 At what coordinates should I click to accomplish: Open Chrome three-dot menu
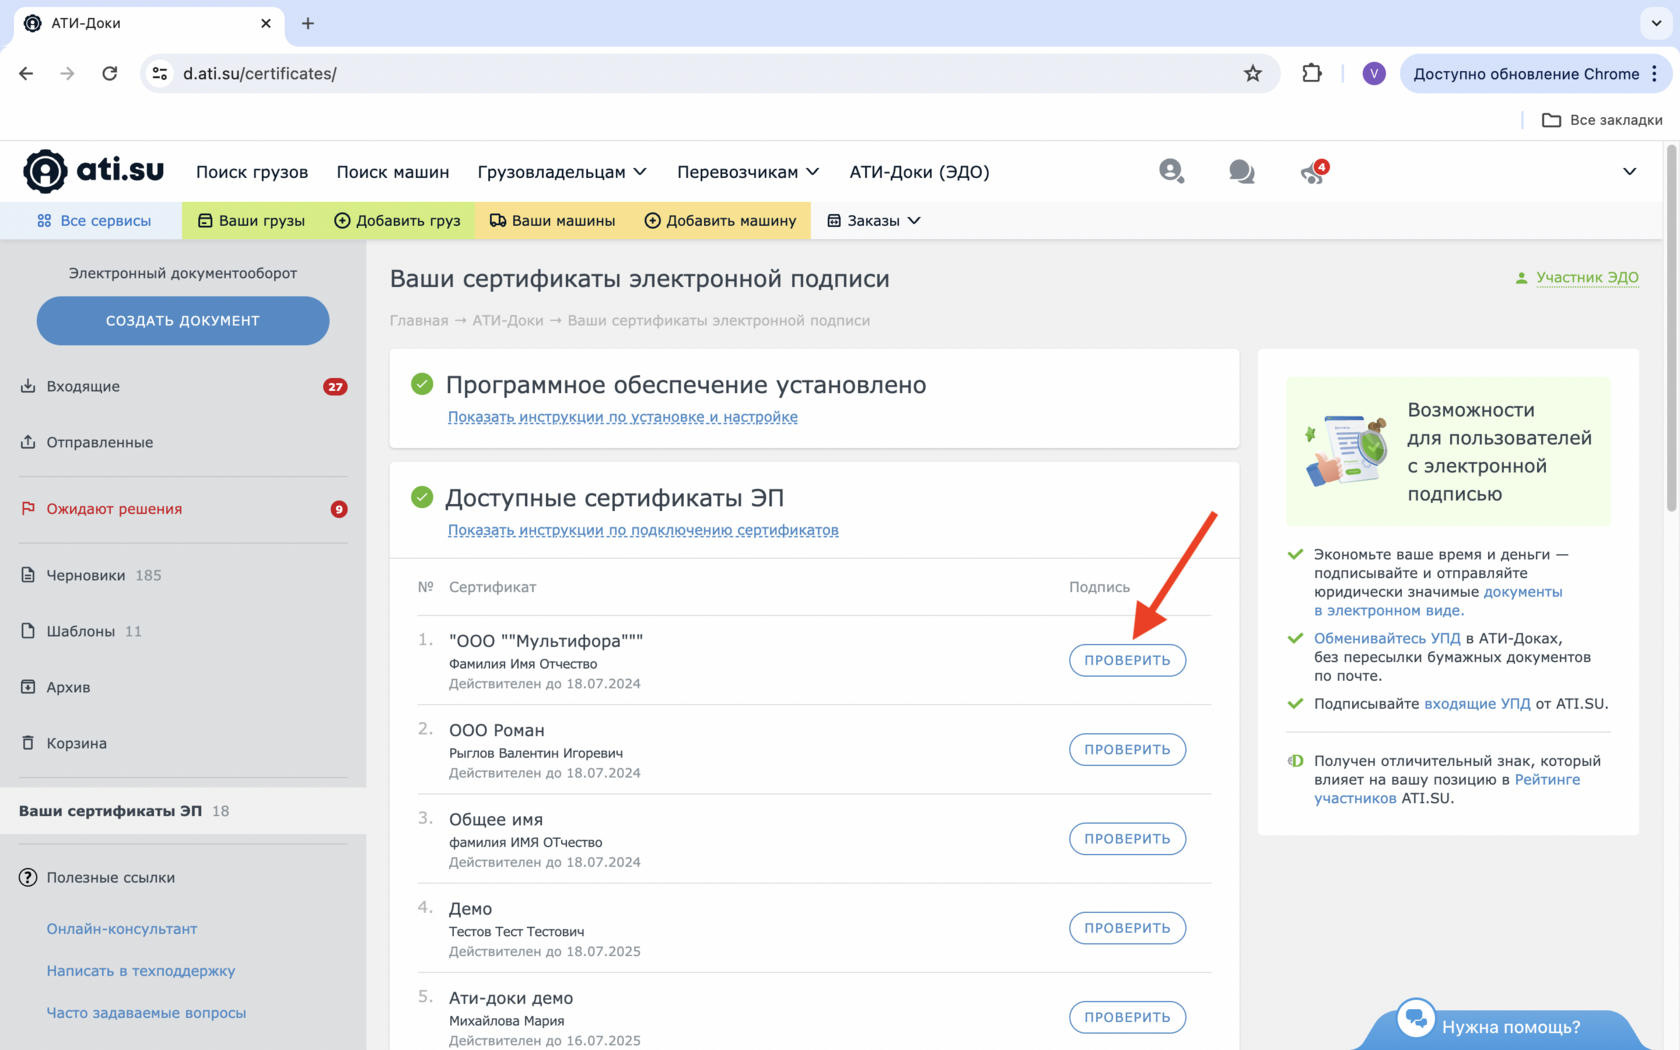tap(1655, 73)
